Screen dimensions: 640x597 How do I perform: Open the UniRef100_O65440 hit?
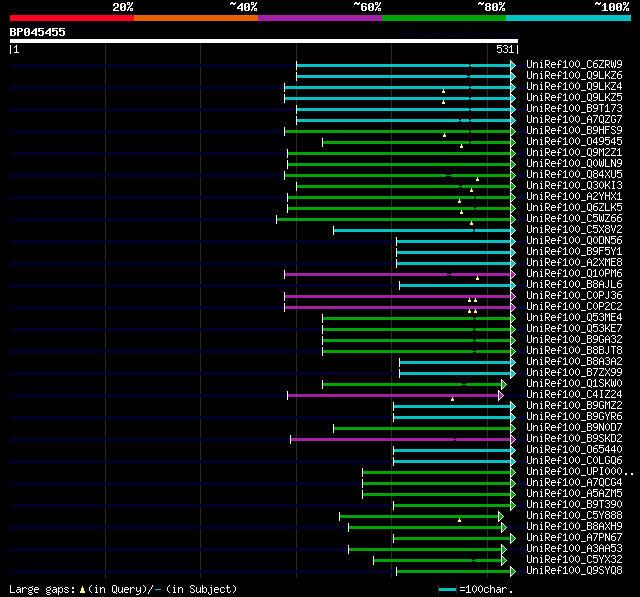tap(574, 450)
